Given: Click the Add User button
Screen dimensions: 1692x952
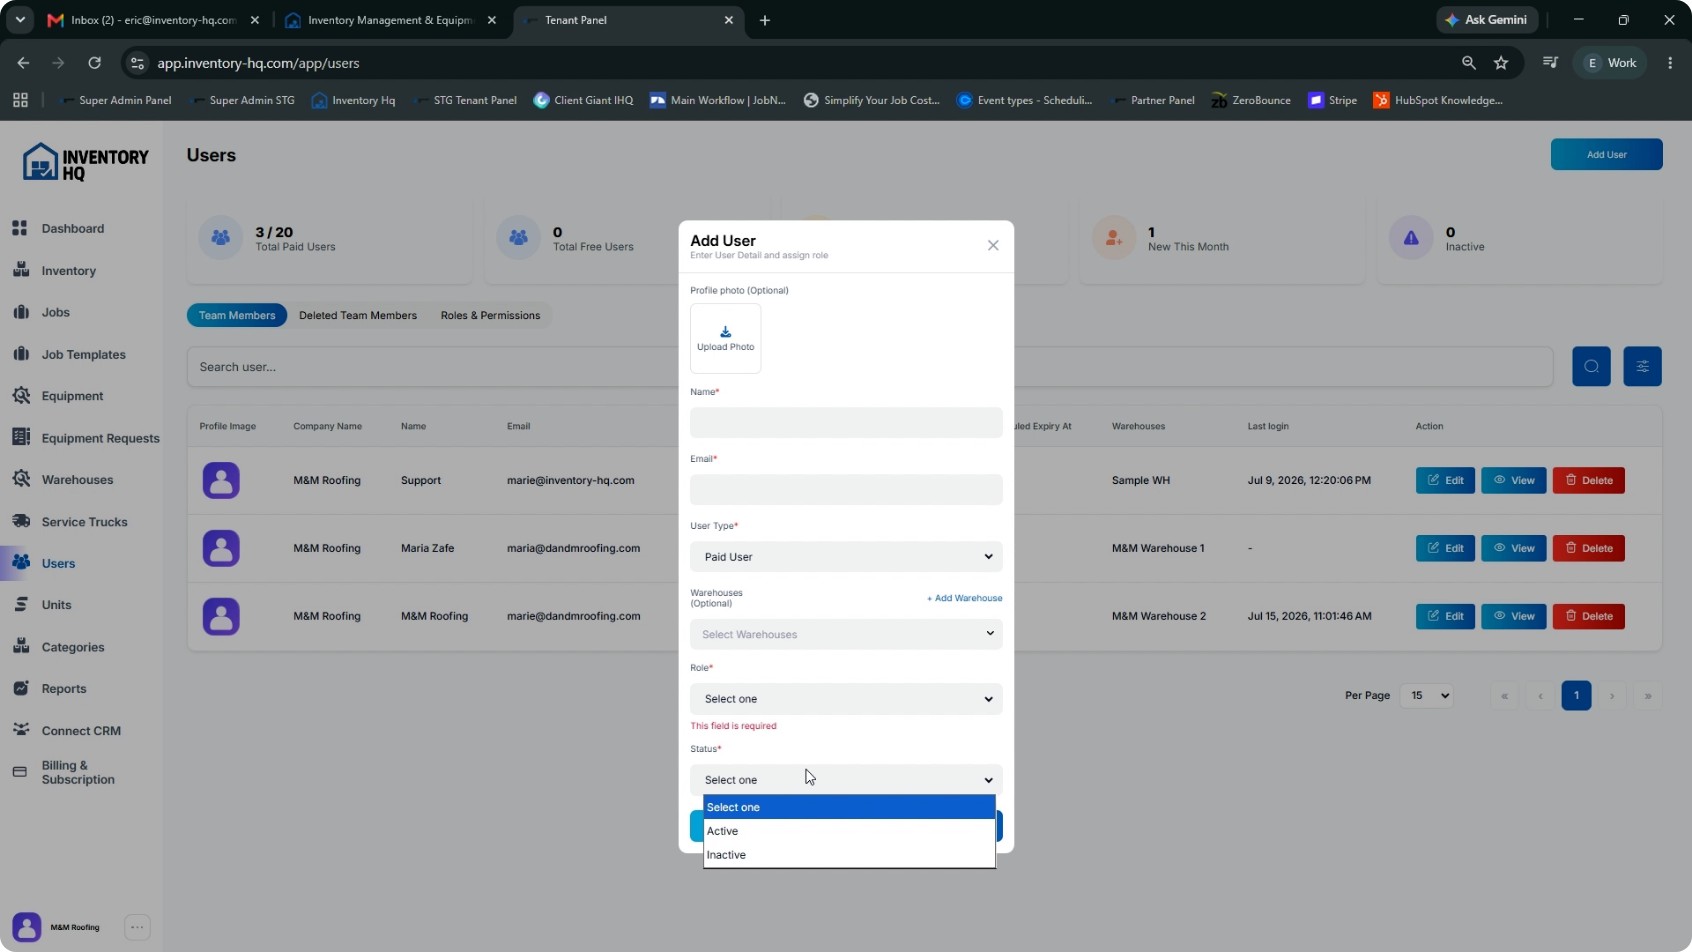Looking at the screenshot, I should tap(1606, 154).
